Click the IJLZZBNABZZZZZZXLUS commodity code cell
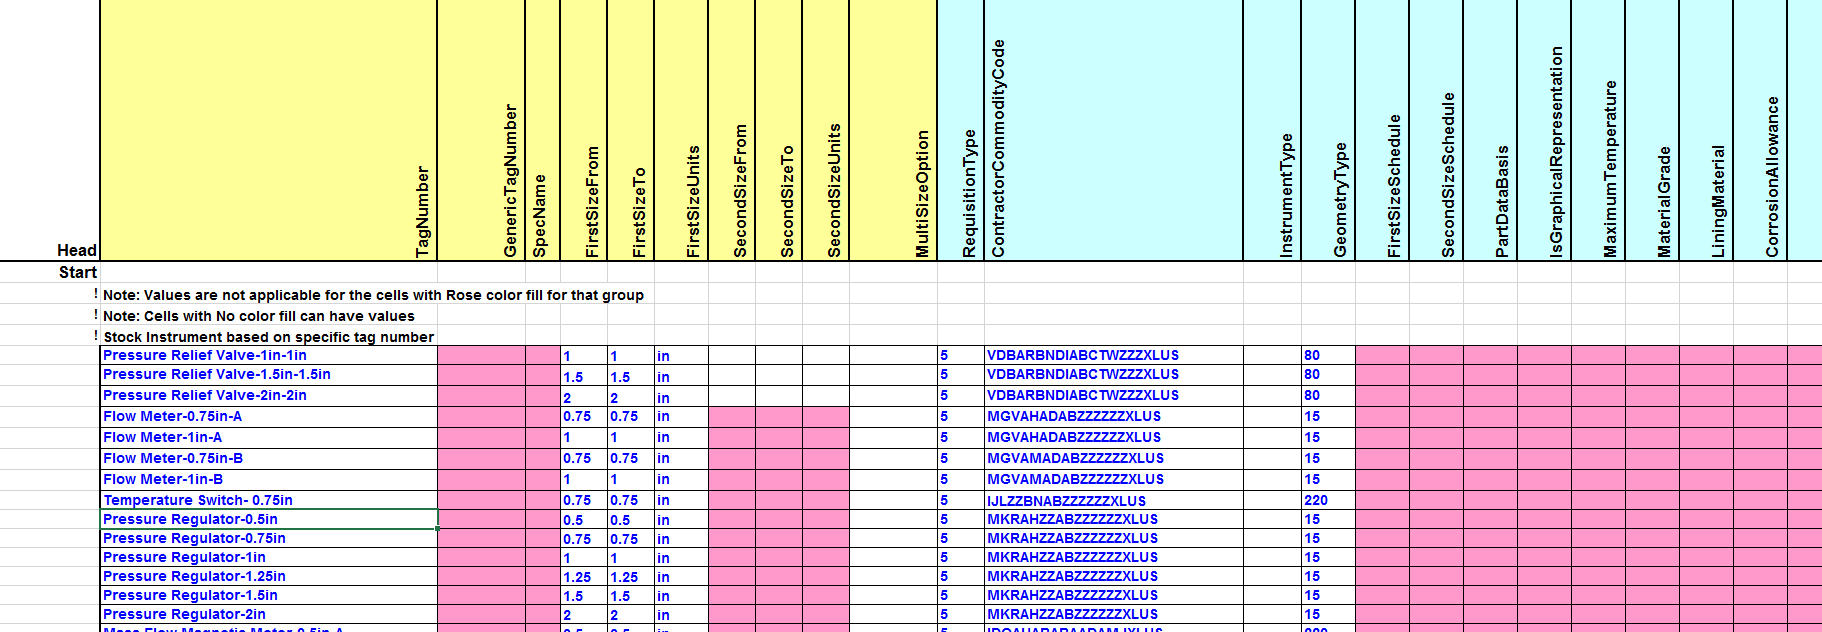 (x=1114, y=500)
